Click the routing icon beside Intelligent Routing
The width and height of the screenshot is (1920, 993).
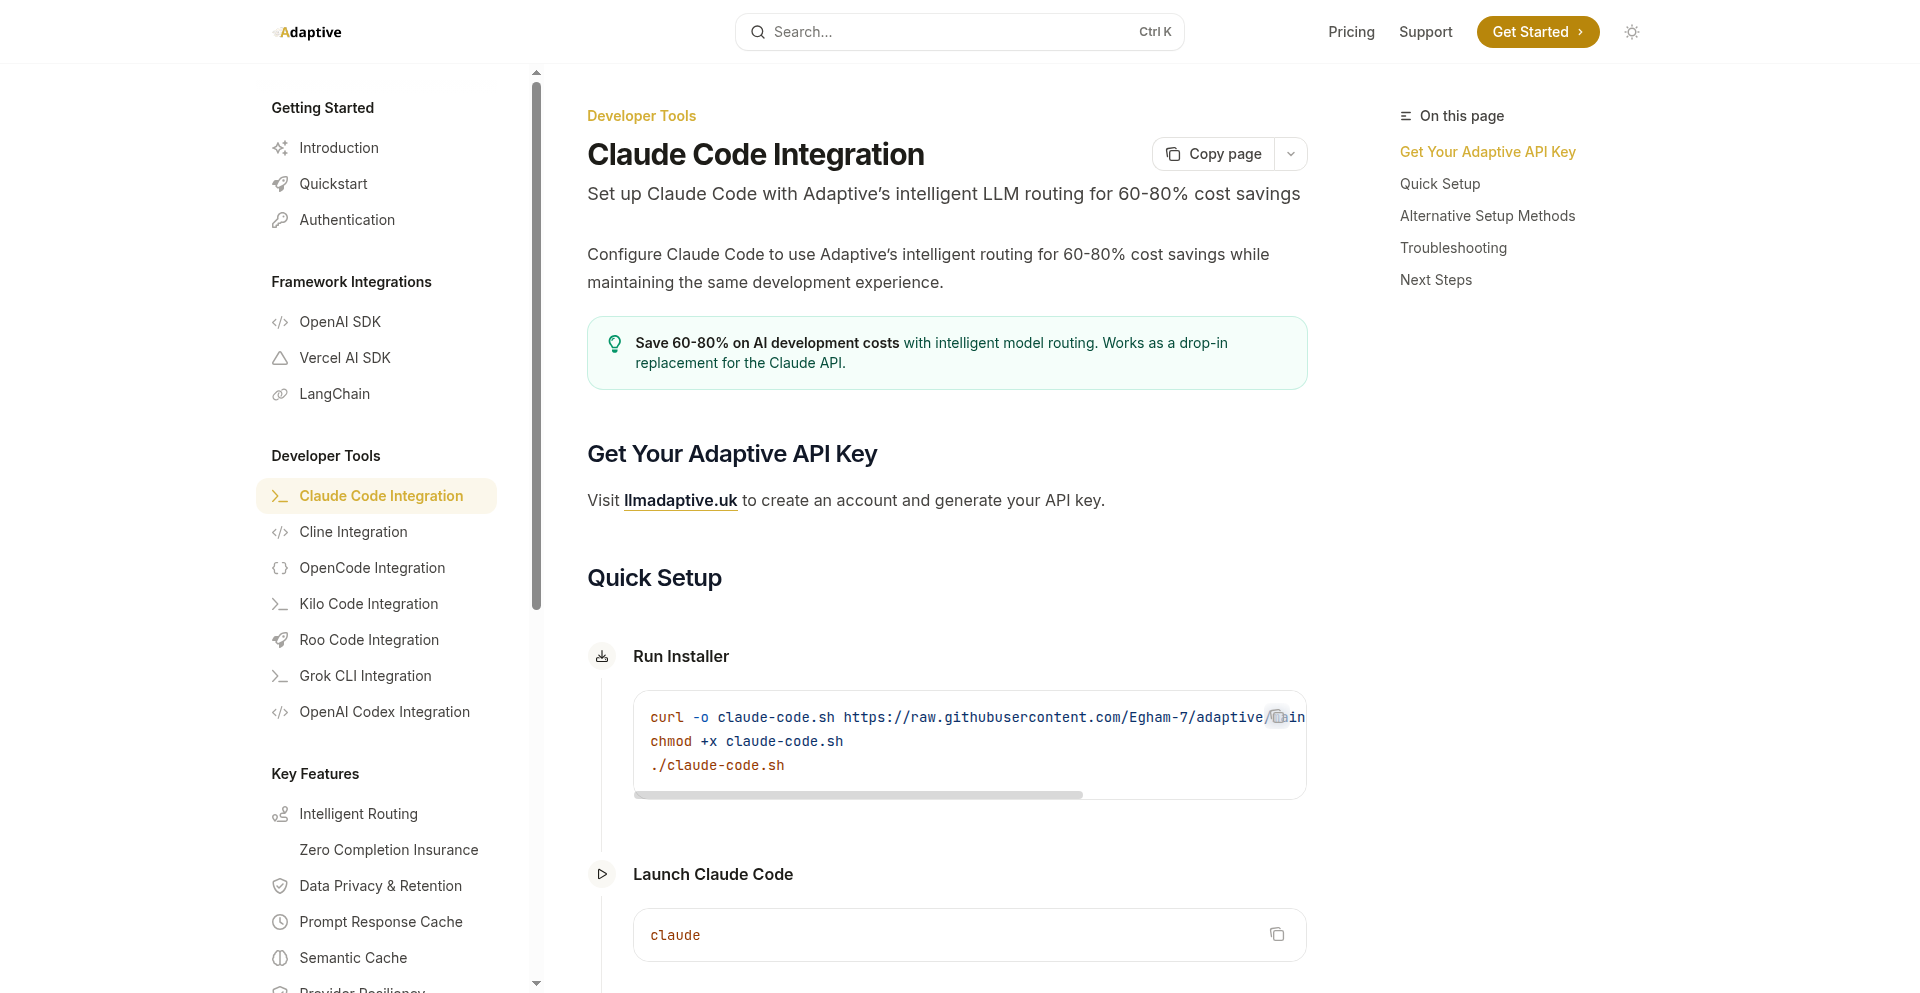280,814
